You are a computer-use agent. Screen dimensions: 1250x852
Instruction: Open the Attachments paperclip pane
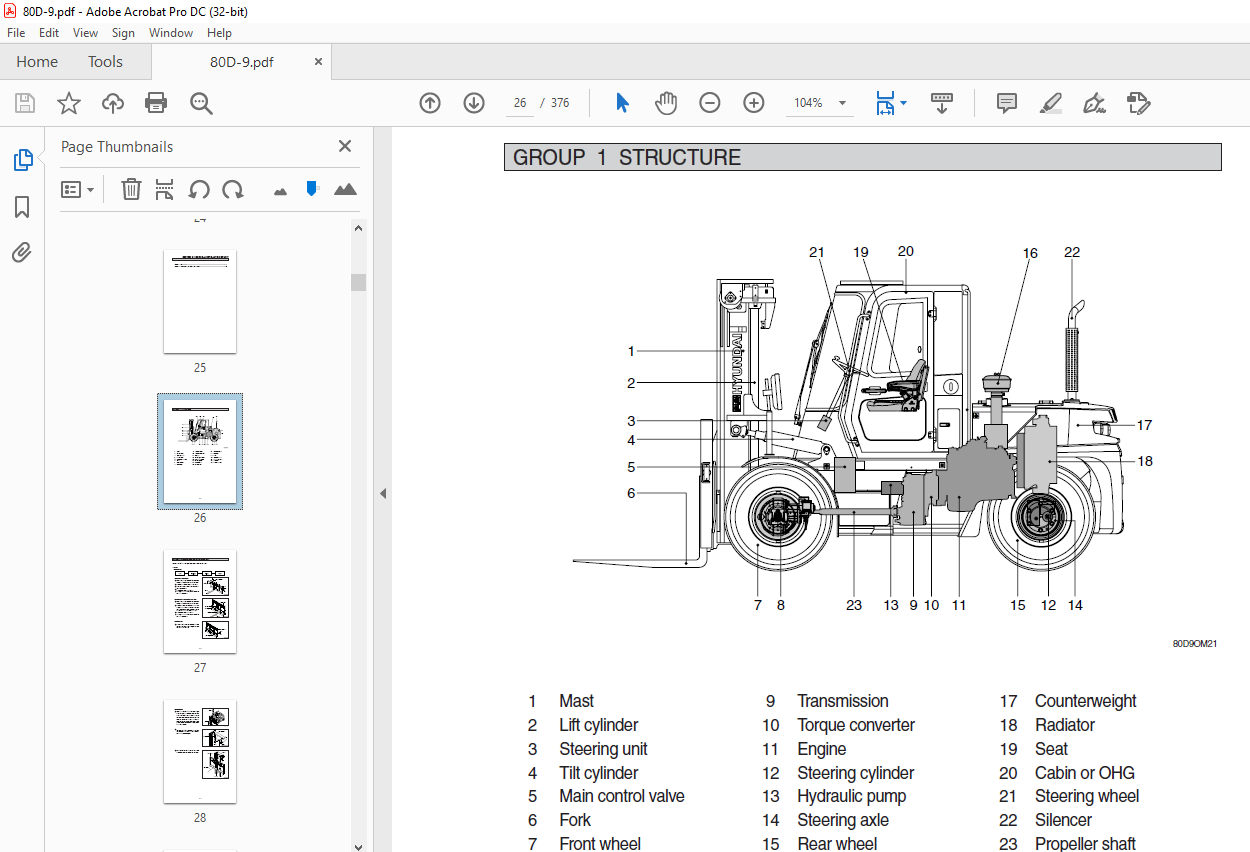(x=22, y=253)
